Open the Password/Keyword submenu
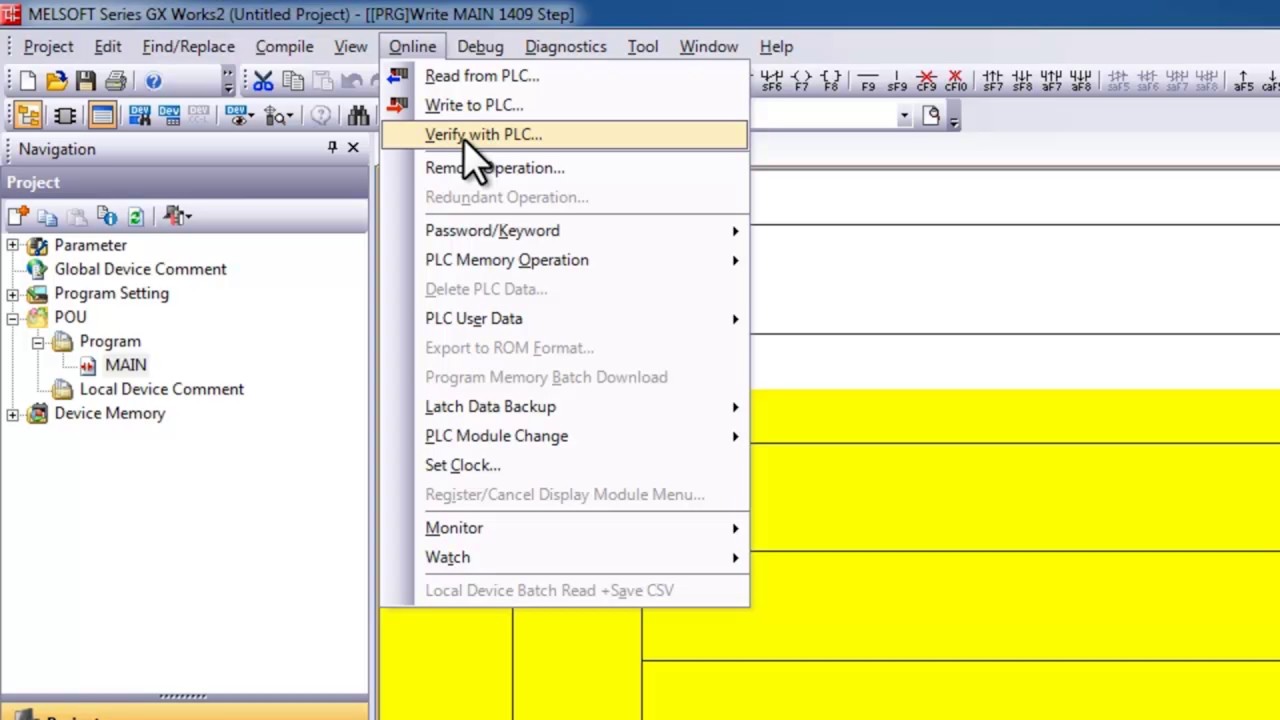This screenshot has height=720, width=1280. 564,230
